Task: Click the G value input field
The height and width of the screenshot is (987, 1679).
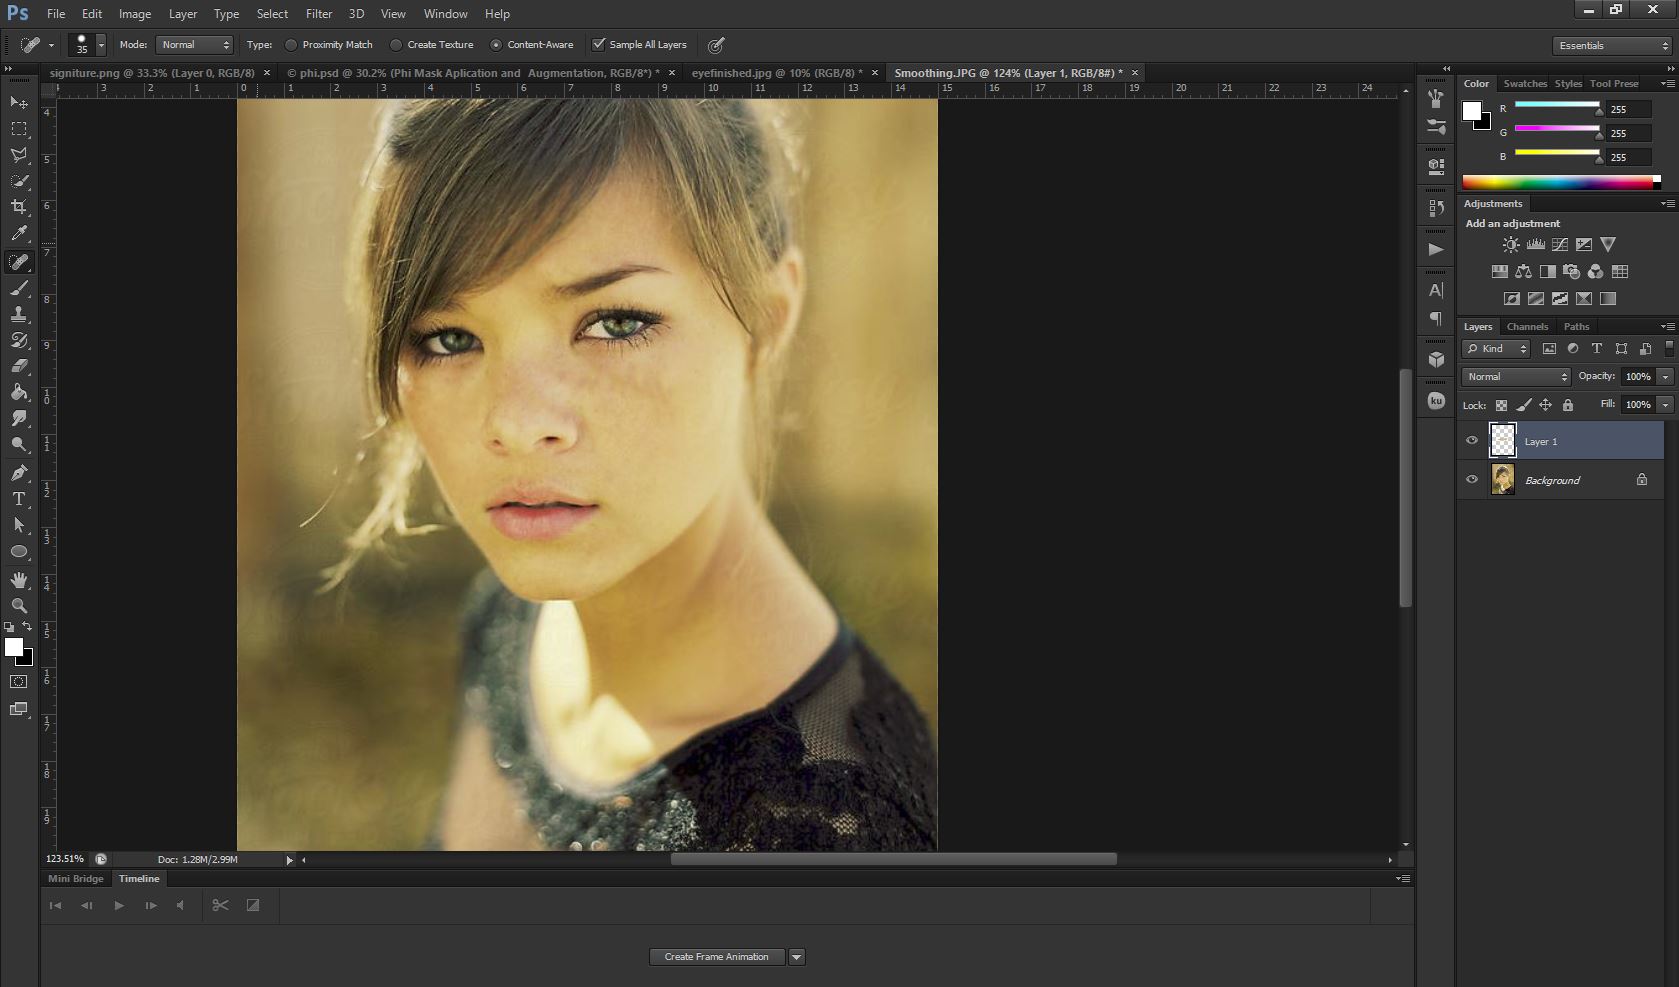Action: pos(1630,133)
